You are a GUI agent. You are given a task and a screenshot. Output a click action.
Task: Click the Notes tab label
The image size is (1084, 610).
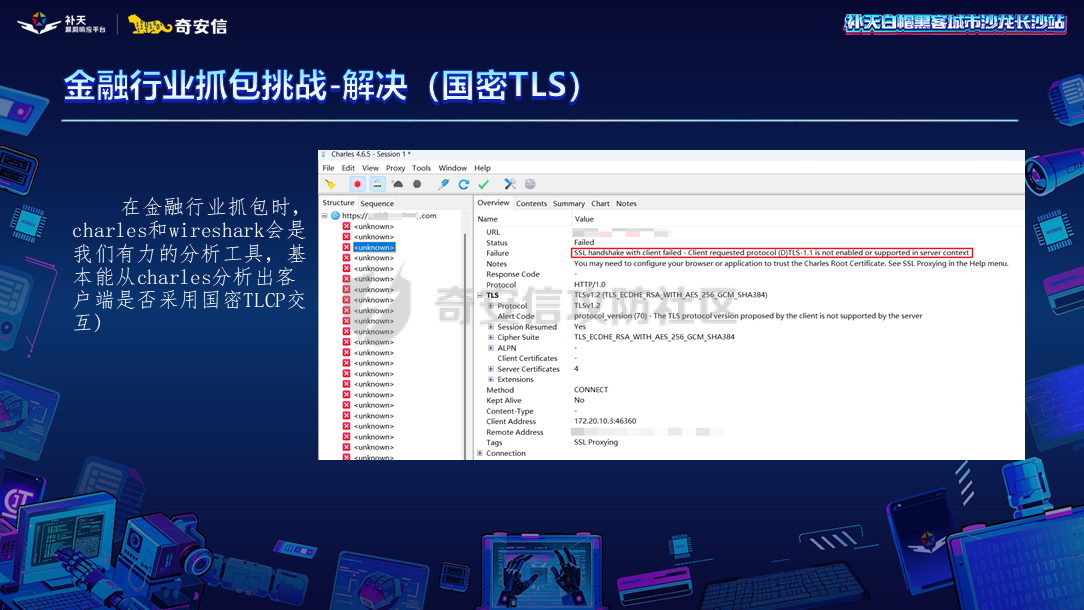[x=626, y=203]
